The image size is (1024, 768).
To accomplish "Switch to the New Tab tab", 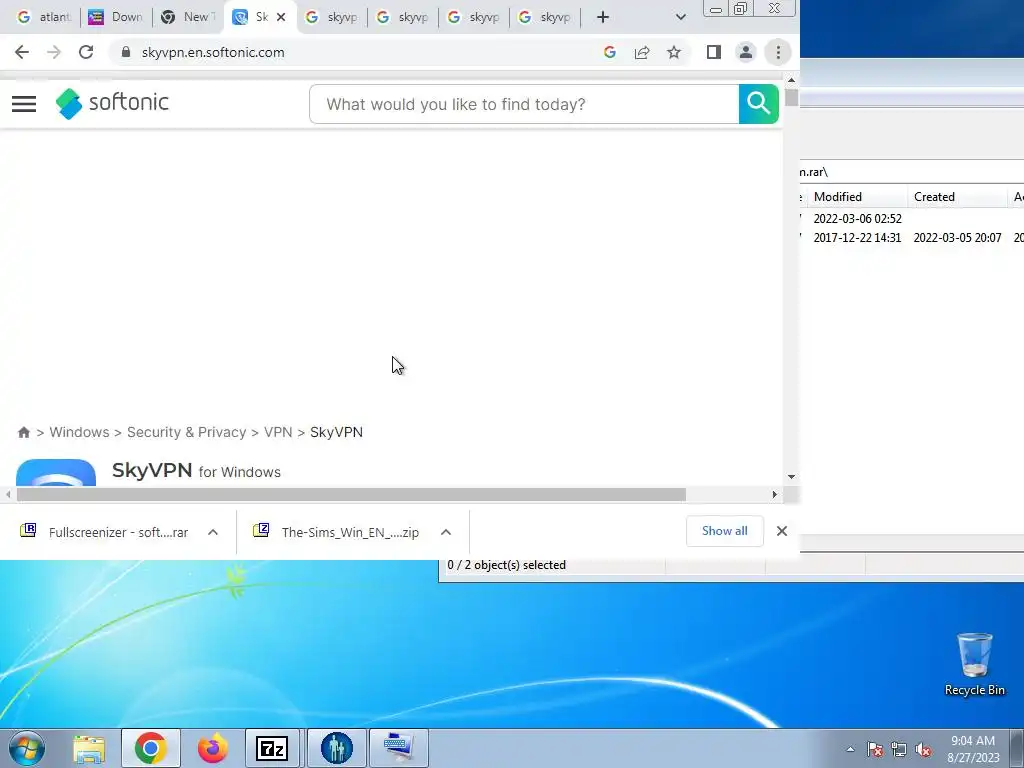I will click(188, 17).
